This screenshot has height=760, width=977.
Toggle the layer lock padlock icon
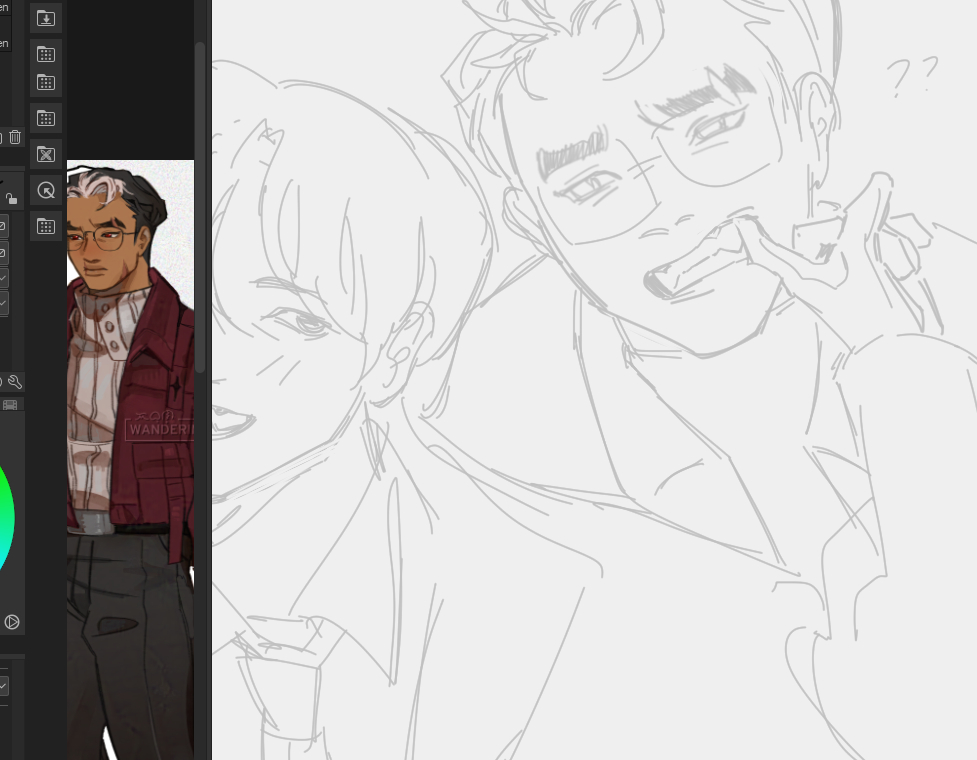coord(11,198)
